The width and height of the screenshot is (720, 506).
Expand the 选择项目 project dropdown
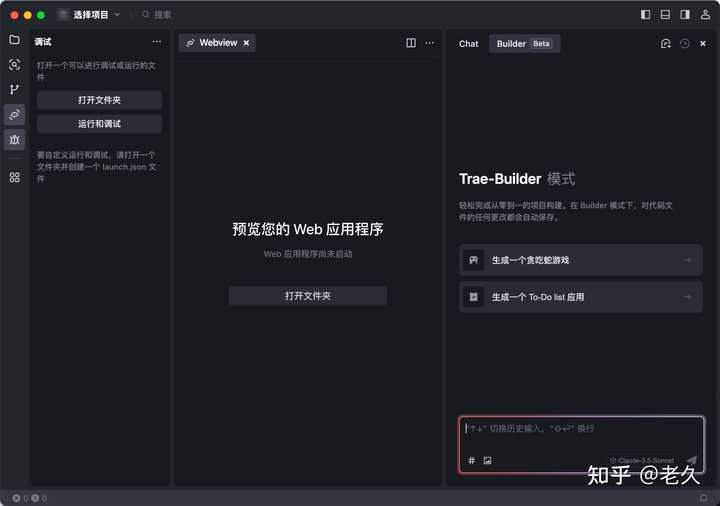(90, 15)
